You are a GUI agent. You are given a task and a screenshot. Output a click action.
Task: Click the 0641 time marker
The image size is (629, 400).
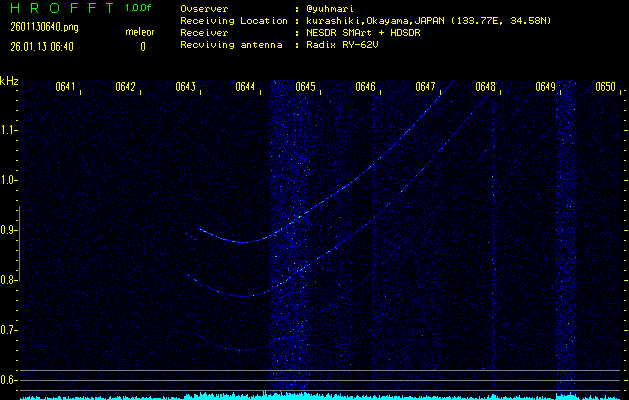pos(66,87)
